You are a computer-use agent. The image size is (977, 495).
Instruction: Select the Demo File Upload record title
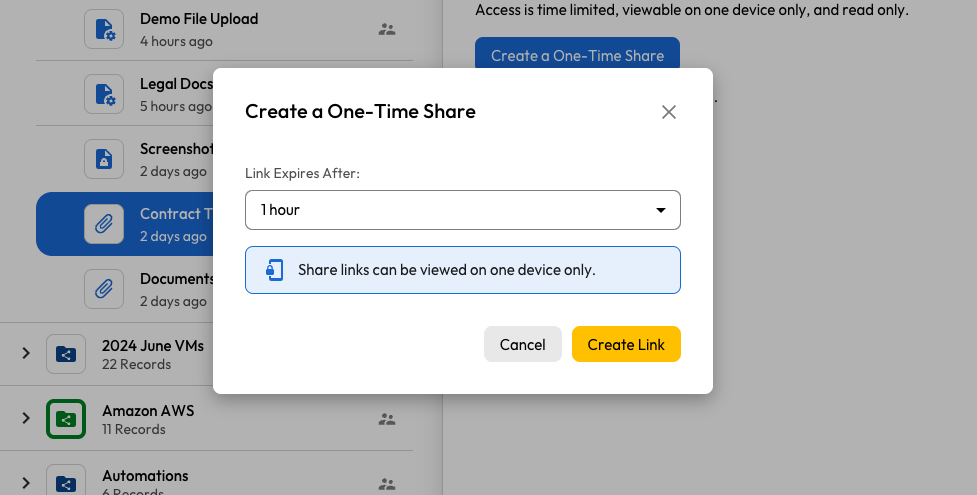tap(199, 19)
